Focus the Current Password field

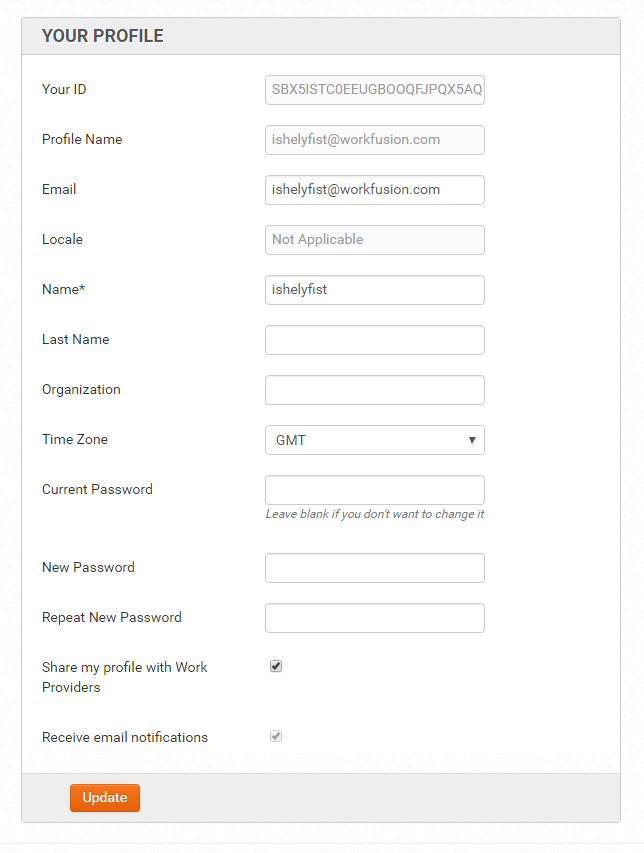pos(375,490)
